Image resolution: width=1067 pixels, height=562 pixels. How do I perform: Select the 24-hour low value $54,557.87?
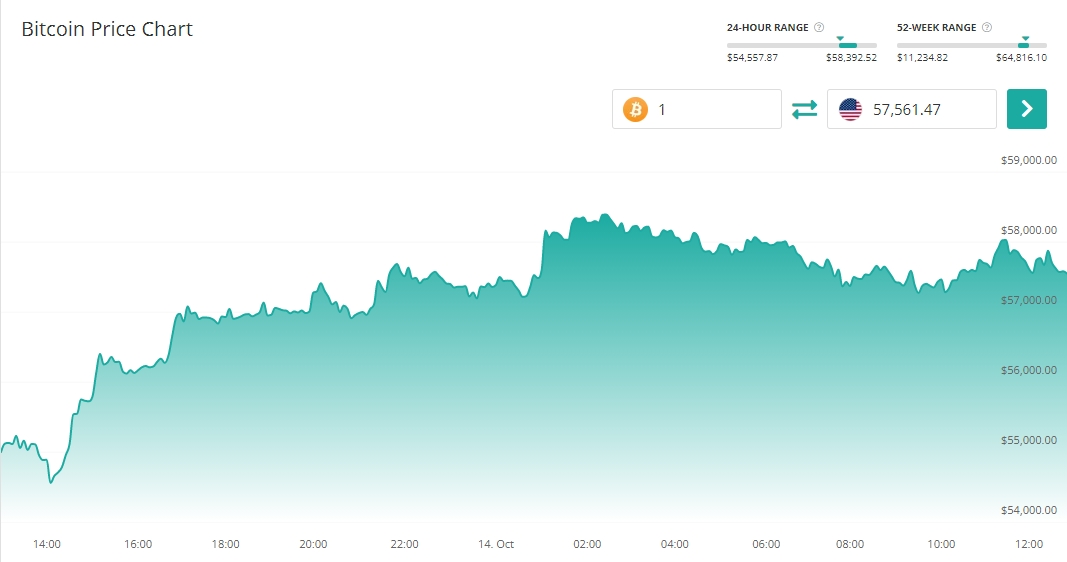(752, 58)
